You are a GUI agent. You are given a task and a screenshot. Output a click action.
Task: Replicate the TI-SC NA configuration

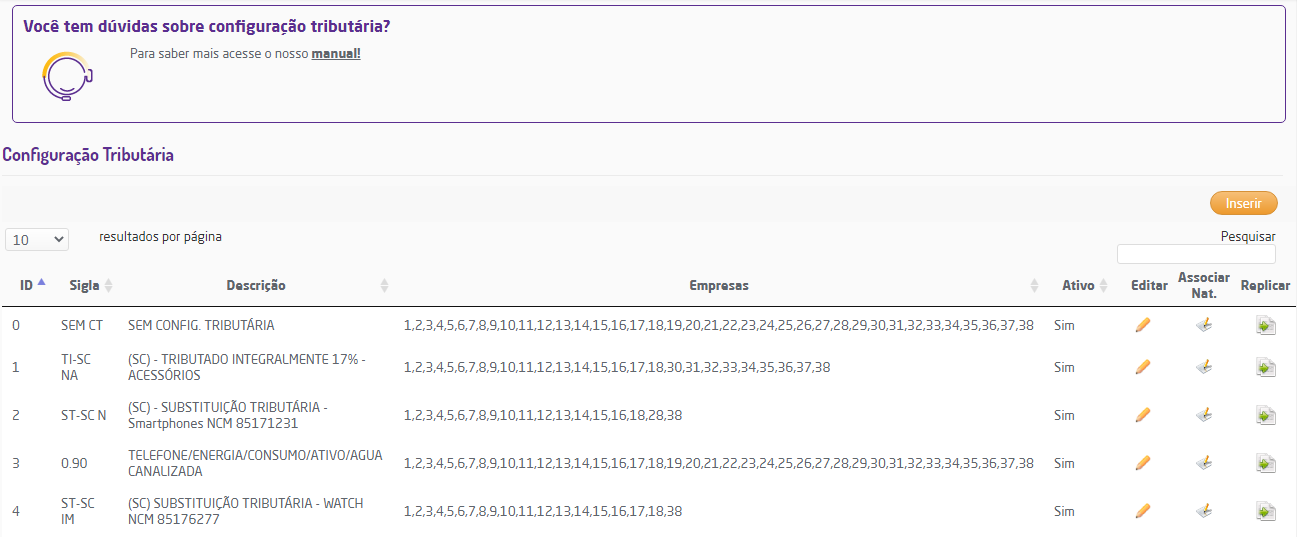[1266, 368]
